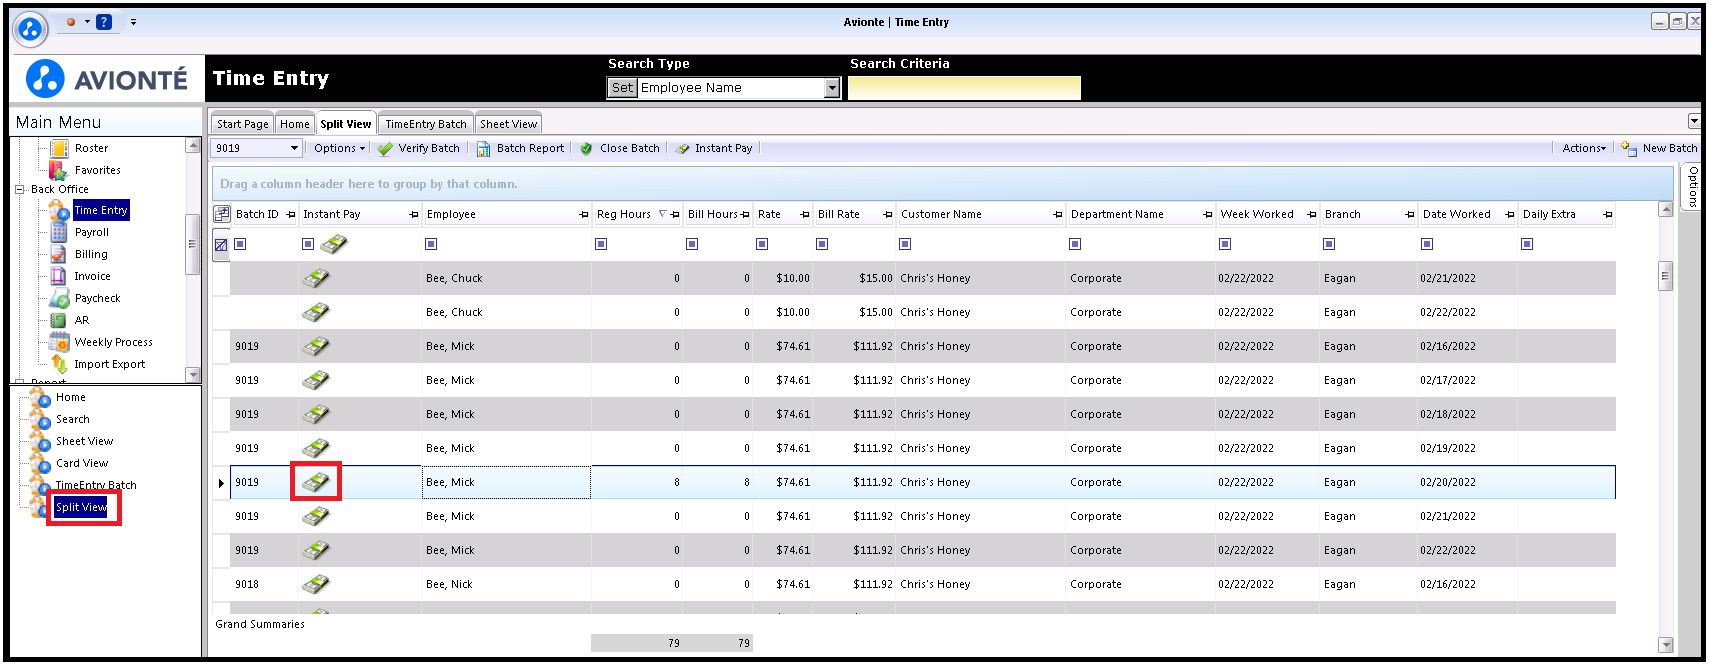1711x668 pixels.
Task: Open Roster in the Main Menu
Action: 91,148
